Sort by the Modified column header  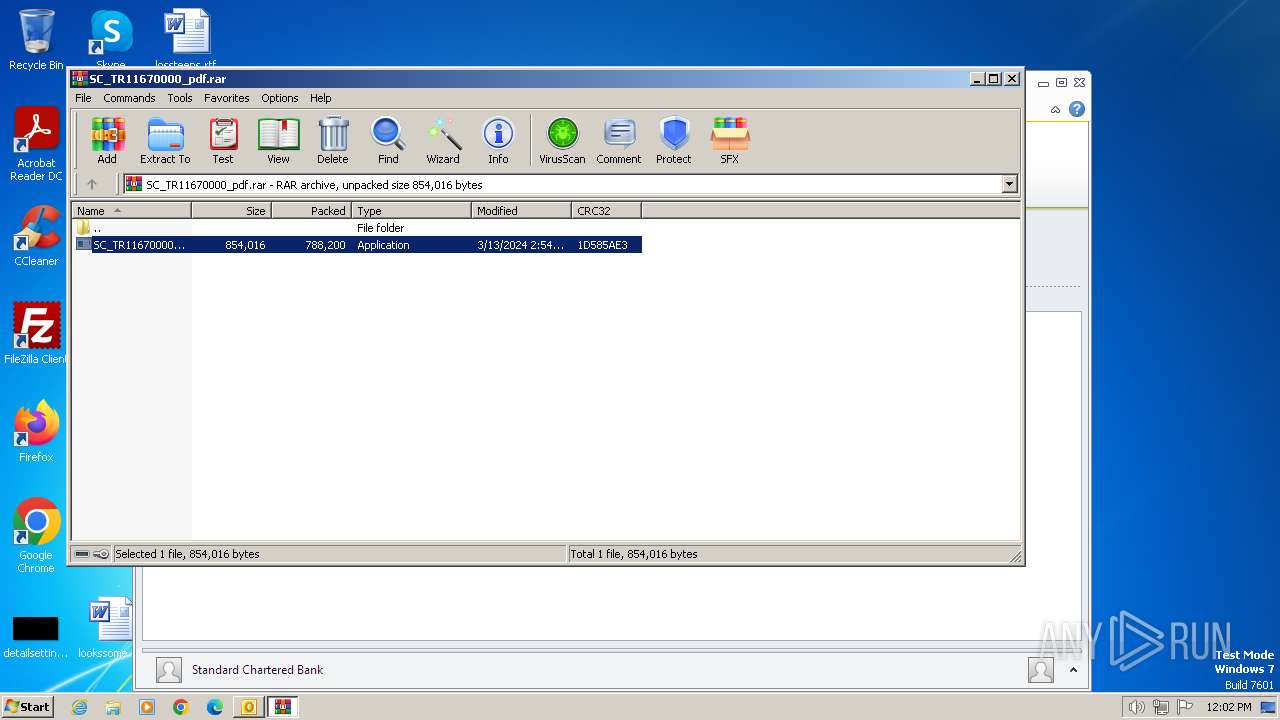click(x=521, y=210)
